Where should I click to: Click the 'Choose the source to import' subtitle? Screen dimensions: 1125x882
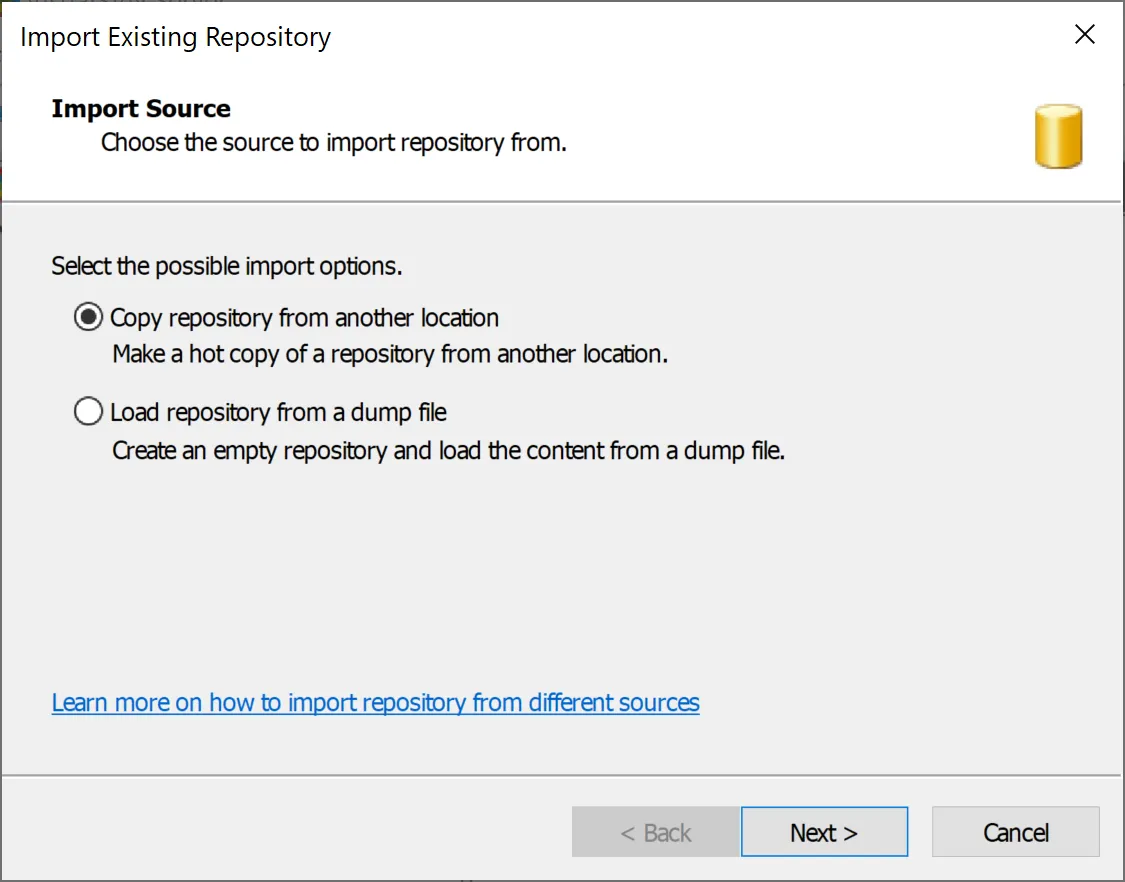click(334, 142)
